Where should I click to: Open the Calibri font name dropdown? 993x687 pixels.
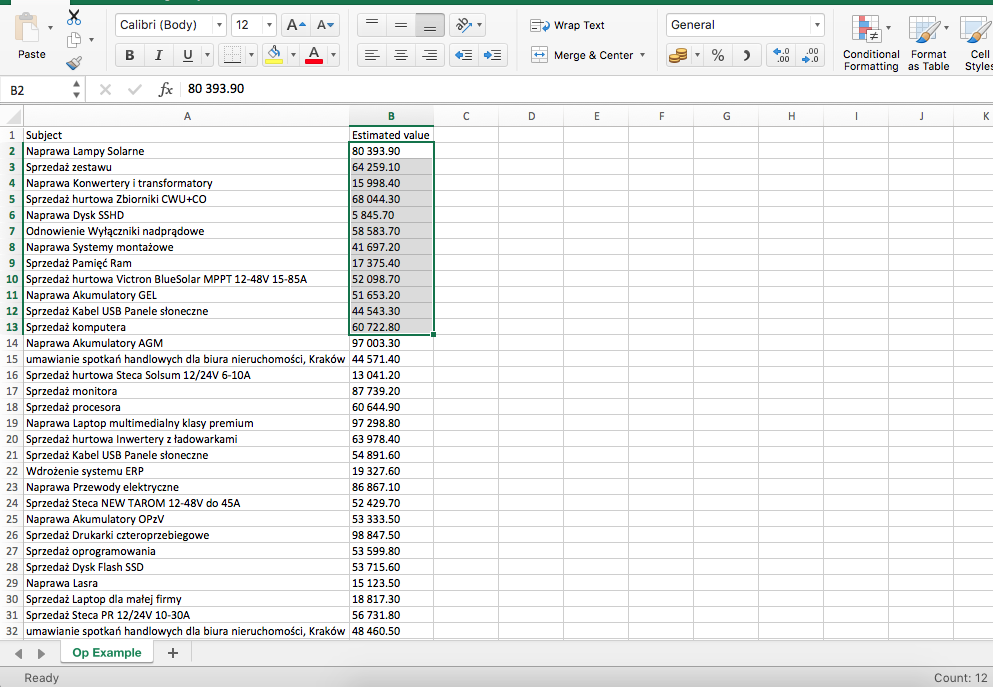219,25
